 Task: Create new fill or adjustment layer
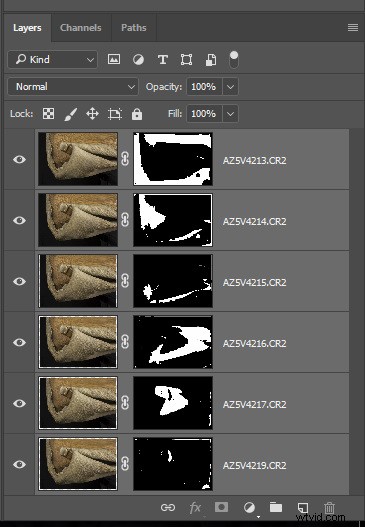click(249, 507)
